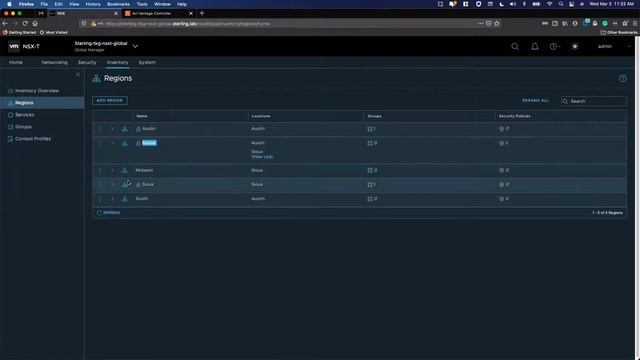Open the Firefox History menu
This screenshot has height=360, width=640.
[93, 4]
